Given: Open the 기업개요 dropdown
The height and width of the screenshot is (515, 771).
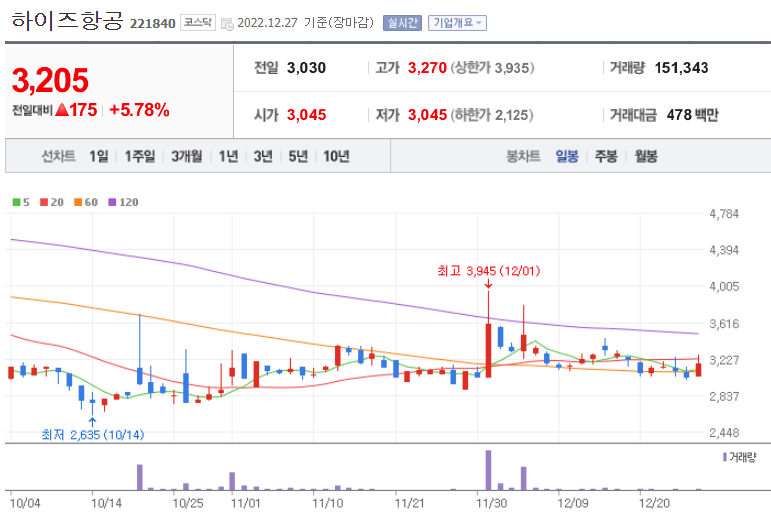Looking at the screenshot, I should pos(457,23).
